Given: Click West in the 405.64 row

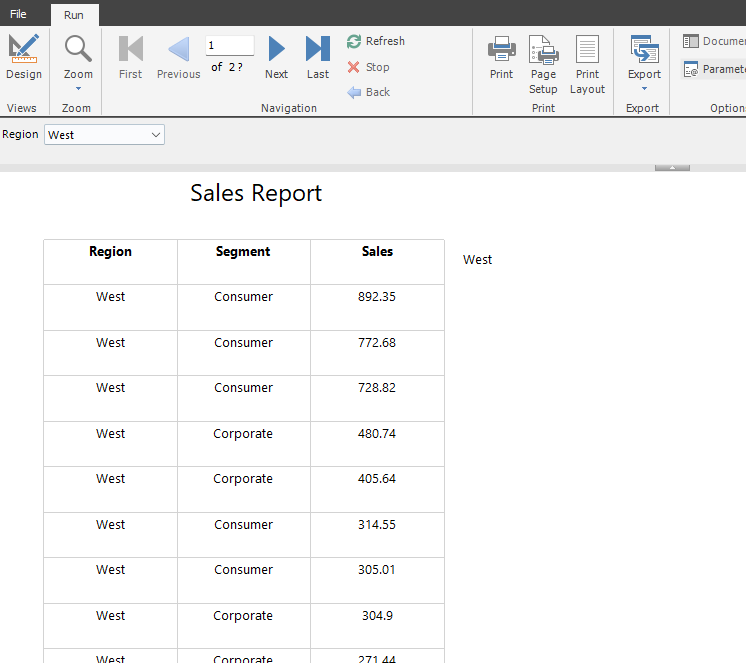Looking at the screenshot, I should coord(110,479).
